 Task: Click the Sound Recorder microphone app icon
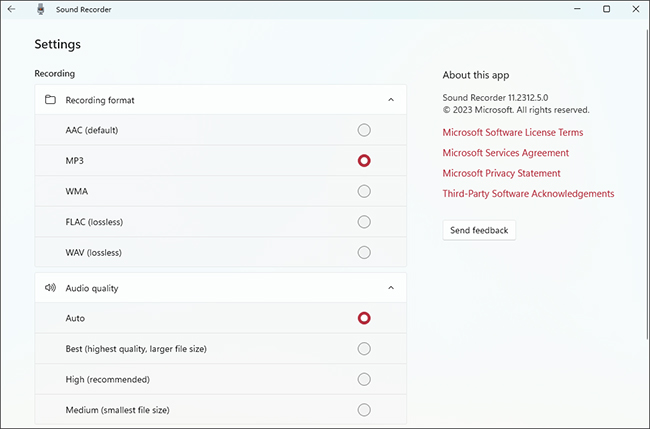(x=41, y=9)
